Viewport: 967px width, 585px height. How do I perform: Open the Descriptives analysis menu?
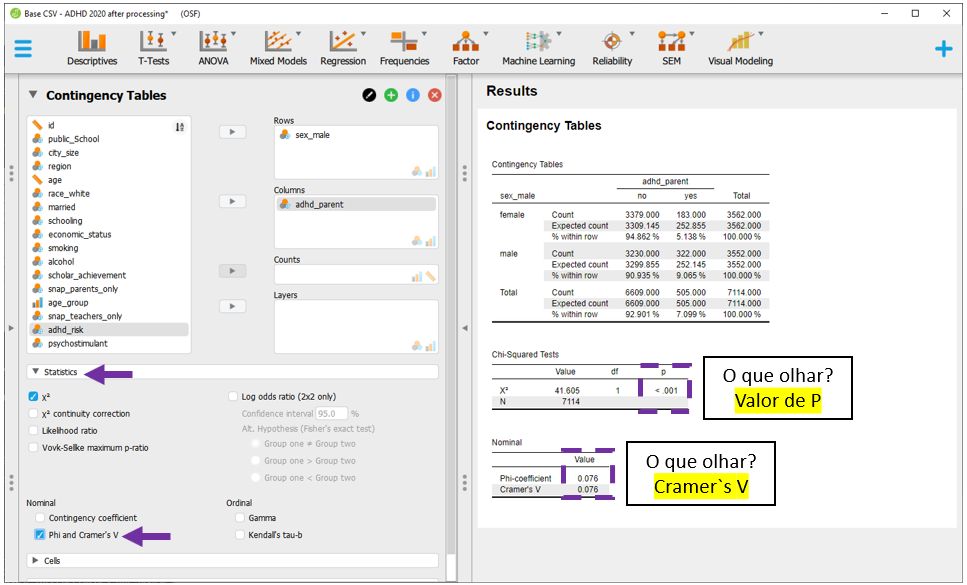tap(92, 47)
